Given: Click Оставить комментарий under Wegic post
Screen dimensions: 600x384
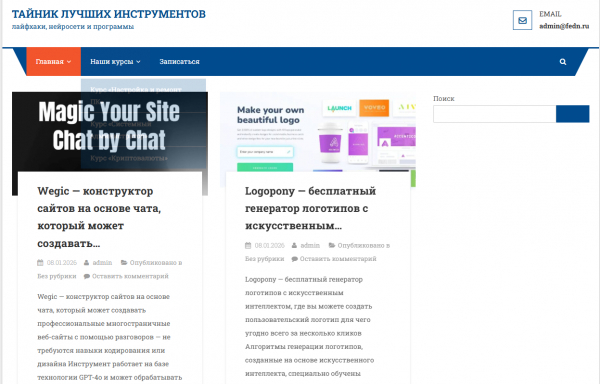Looking at the screenshot, I should click(x=130, y=276).
